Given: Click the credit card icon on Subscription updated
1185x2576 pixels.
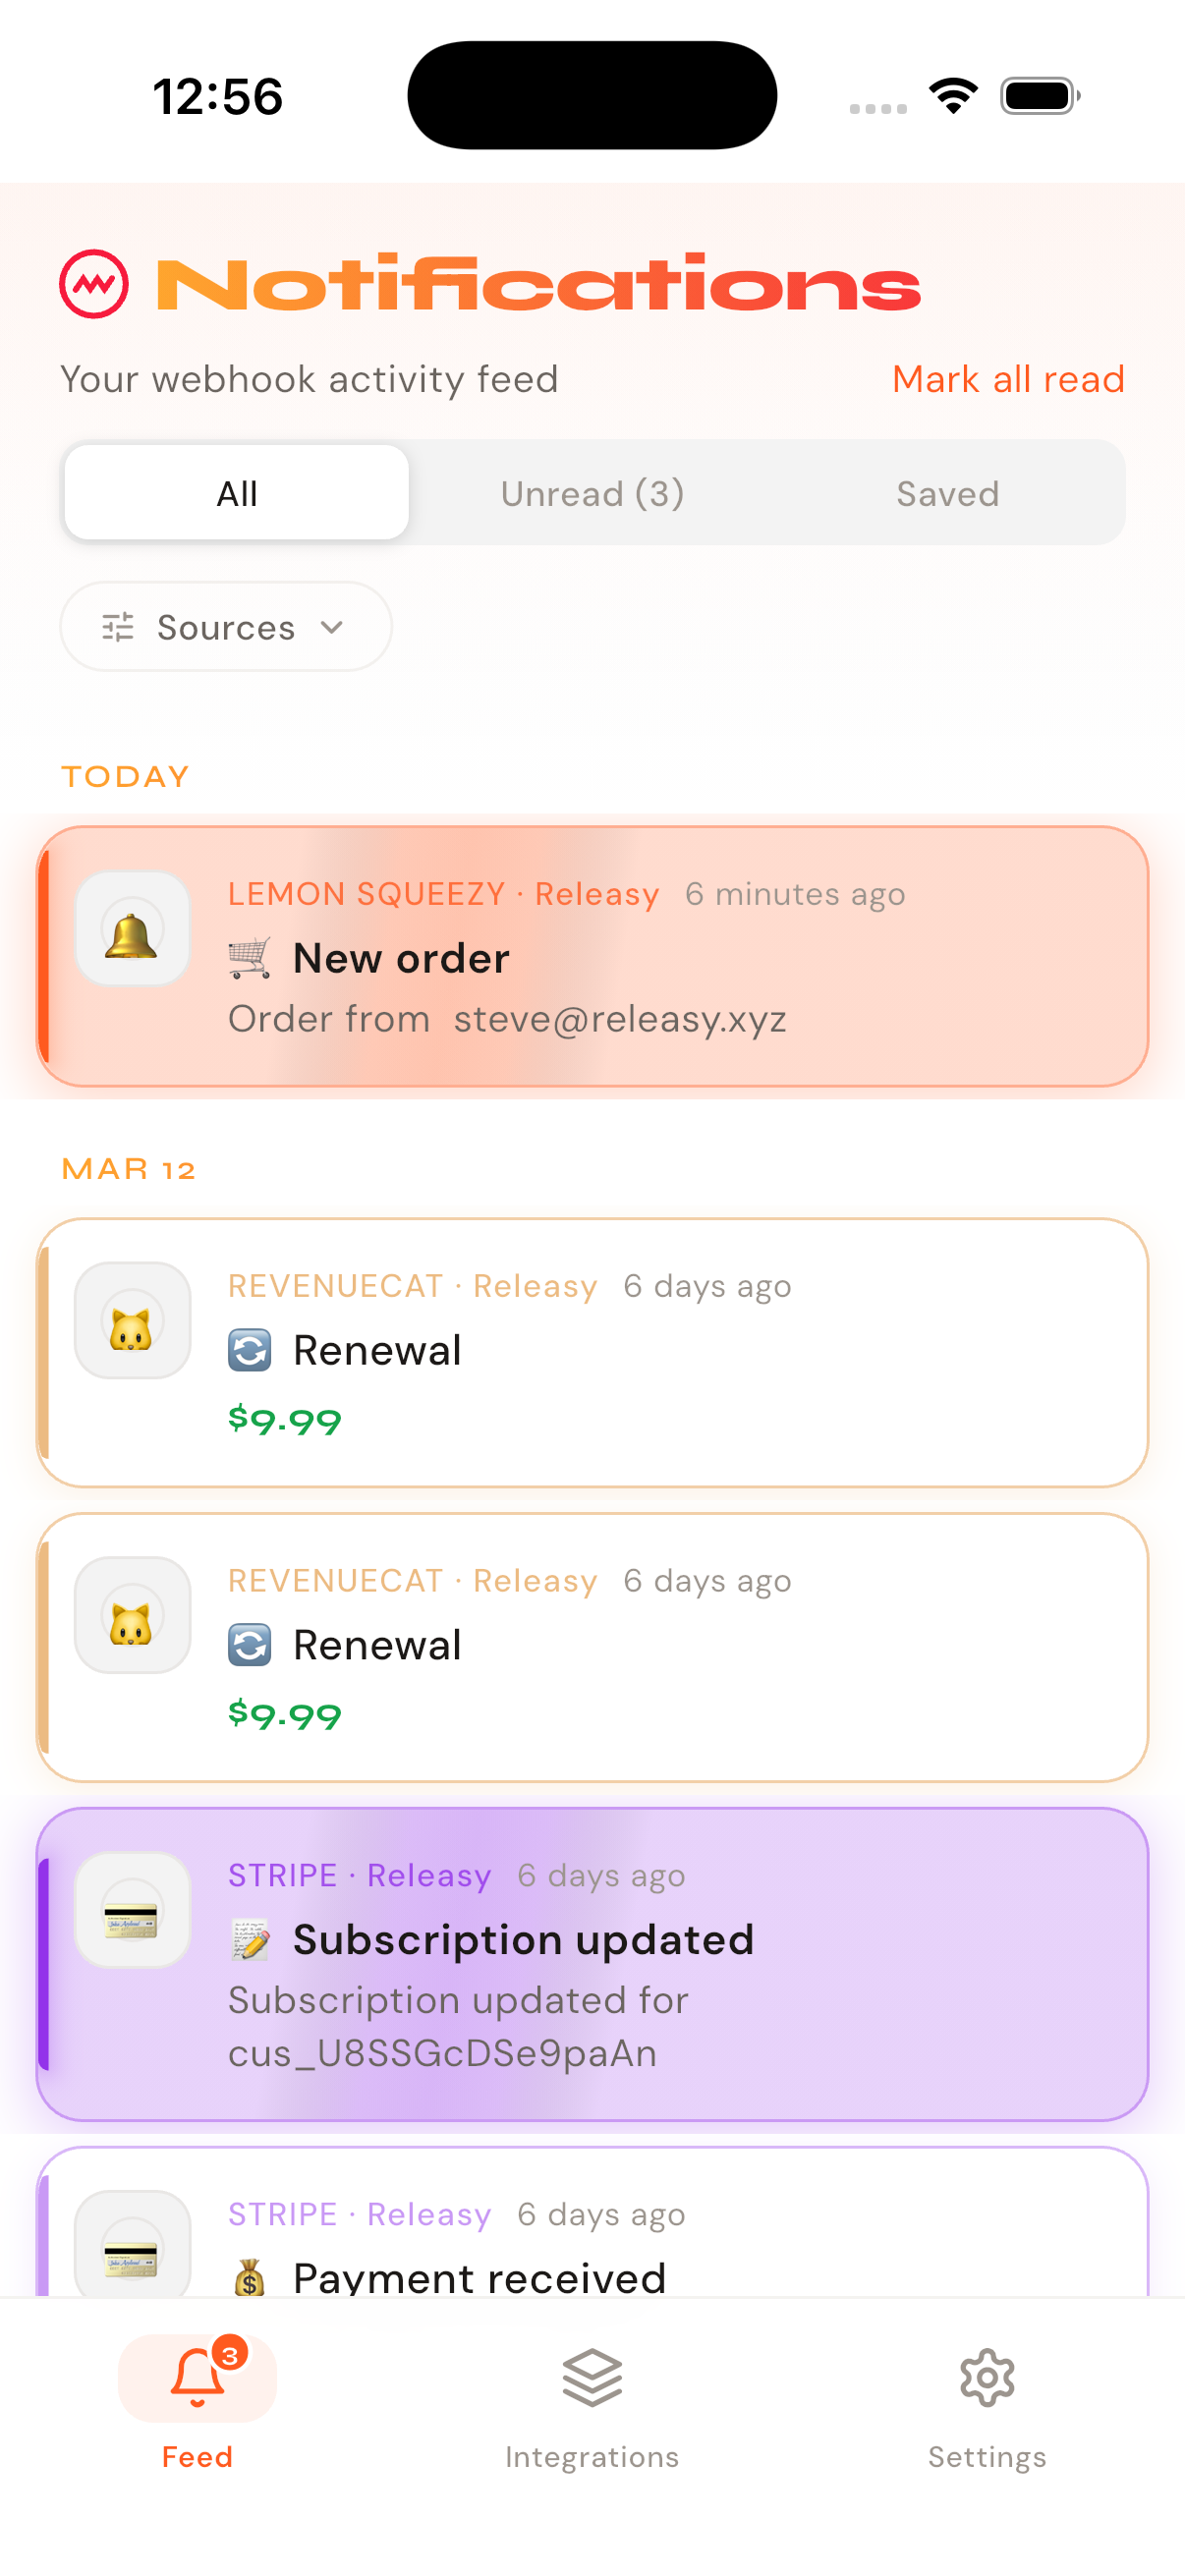Looking at the screenshot, I should pos(131,1910).
